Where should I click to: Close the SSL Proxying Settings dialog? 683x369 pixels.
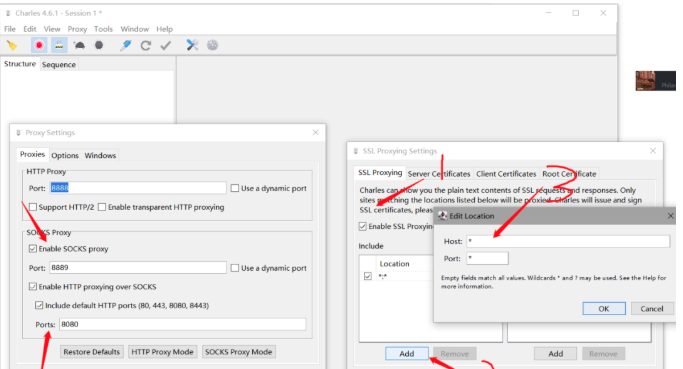(x=653, y=151)
